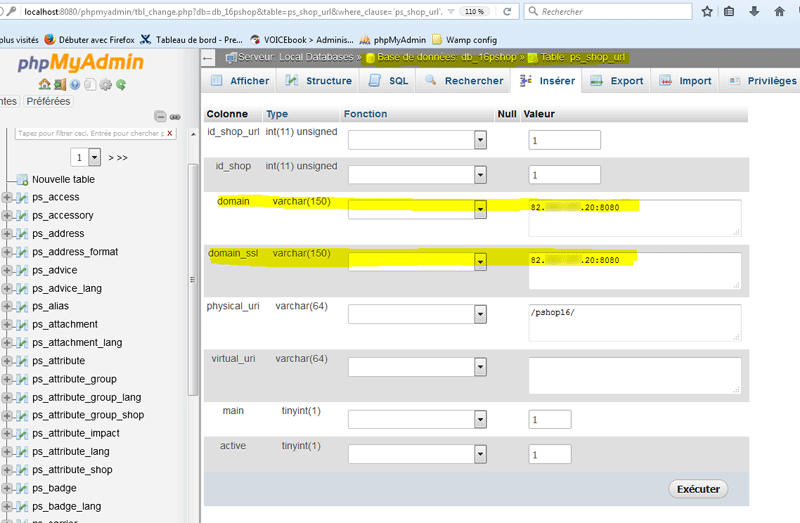Go to next page of tables (>)
This screenshot has height=523, width=800.
[x=111, y=158]
